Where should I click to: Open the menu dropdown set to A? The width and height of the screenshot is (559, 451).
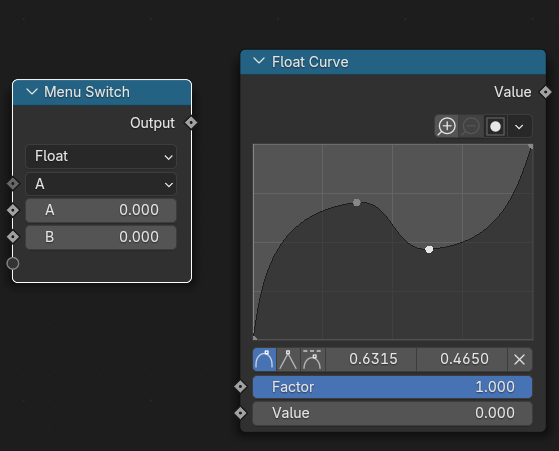click(101, 184)
